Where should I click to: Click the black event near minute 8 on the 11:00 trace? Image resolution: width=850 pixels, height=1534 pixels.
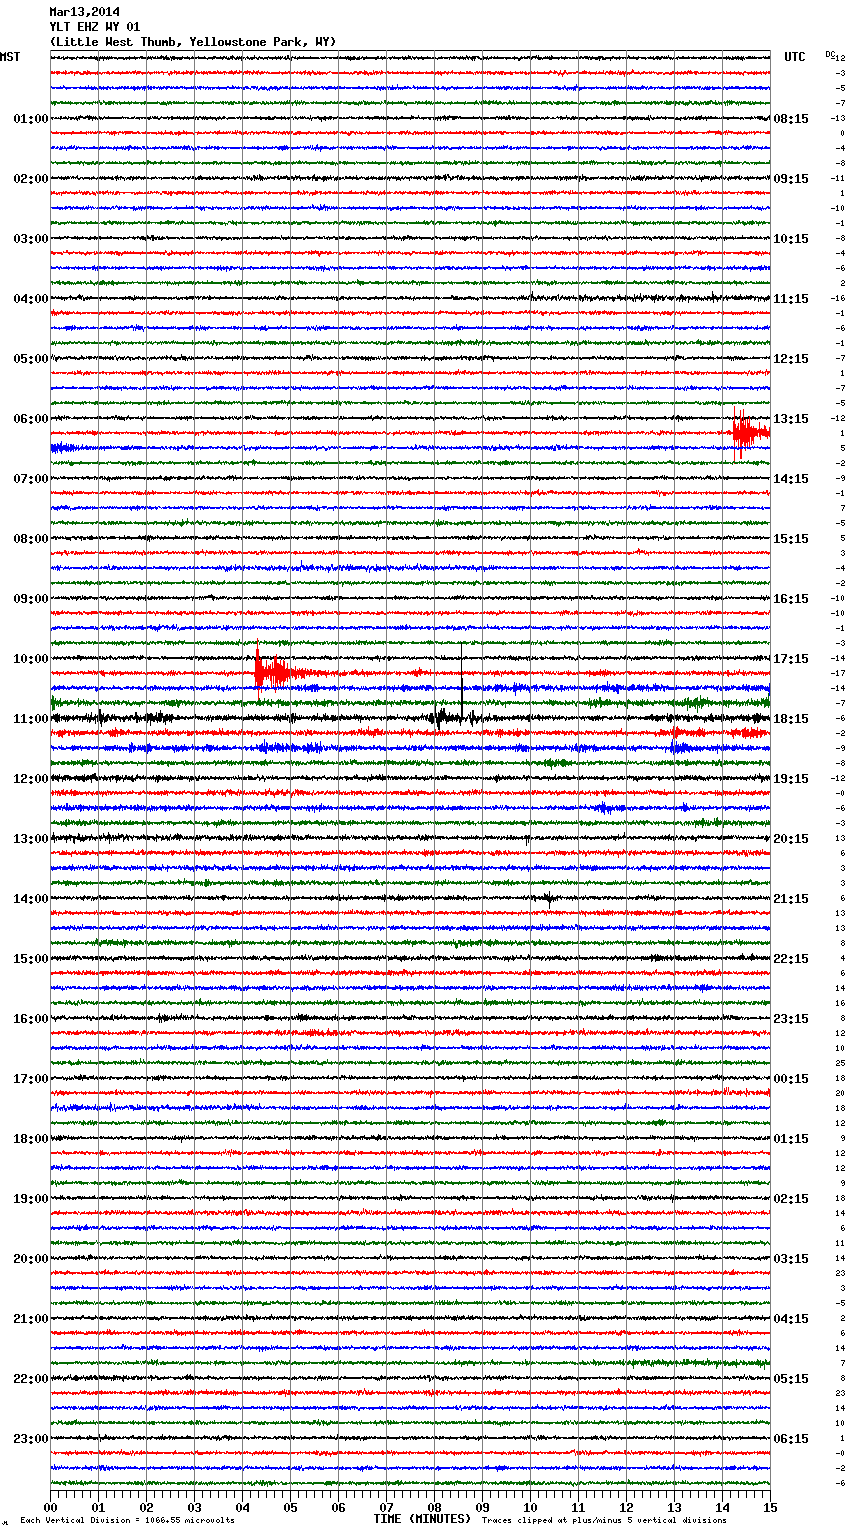point(440,717)
